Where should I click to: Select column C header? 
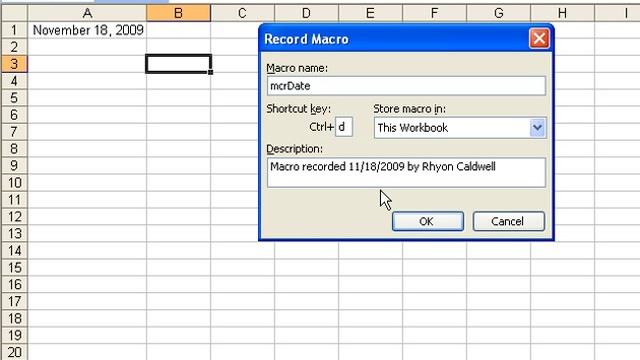[242, 13]
